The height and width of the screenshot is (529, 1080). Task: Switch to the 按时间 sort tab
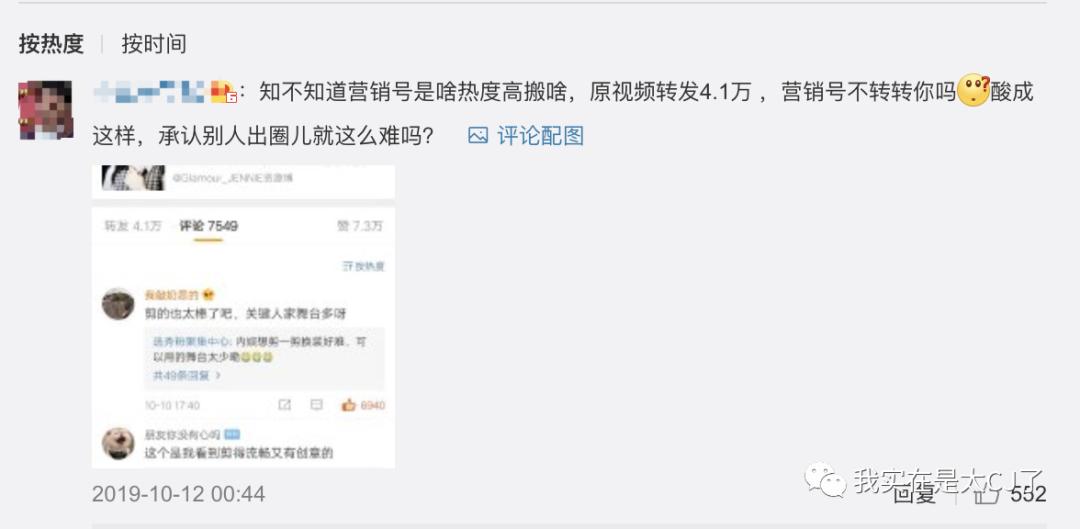pos(154,44)
